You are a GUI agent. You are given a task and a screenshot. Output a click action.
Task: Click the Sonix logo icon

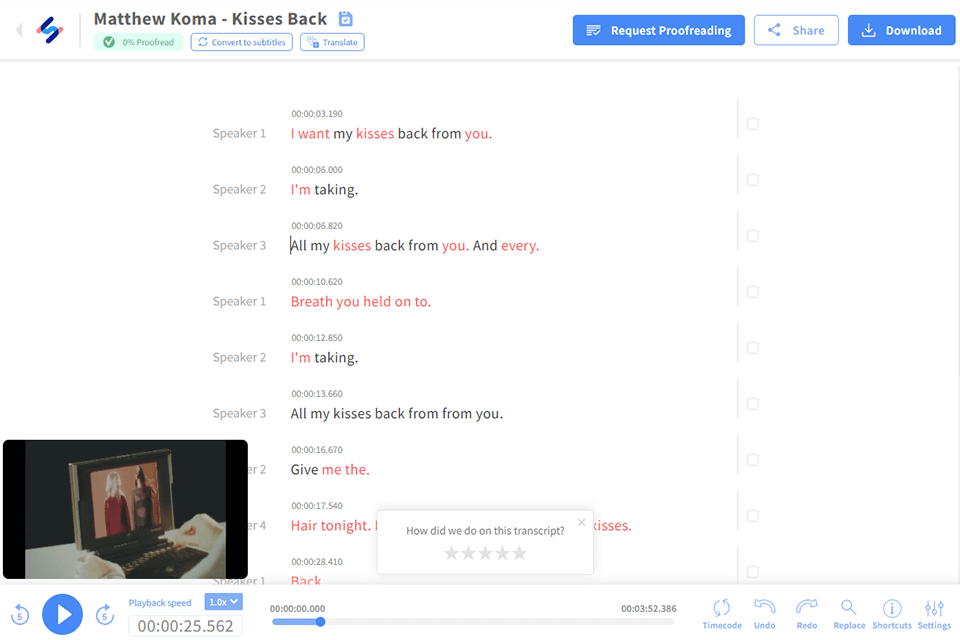[x=50, y=29]
